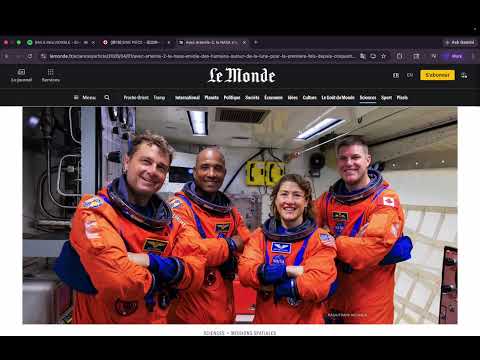Select the Sciences section tab

[368, 98]
